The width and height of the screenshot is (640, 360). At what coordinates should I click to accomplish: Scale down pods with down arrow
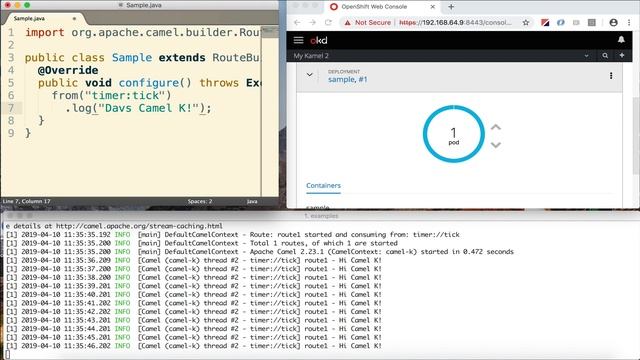pos(496,144)
